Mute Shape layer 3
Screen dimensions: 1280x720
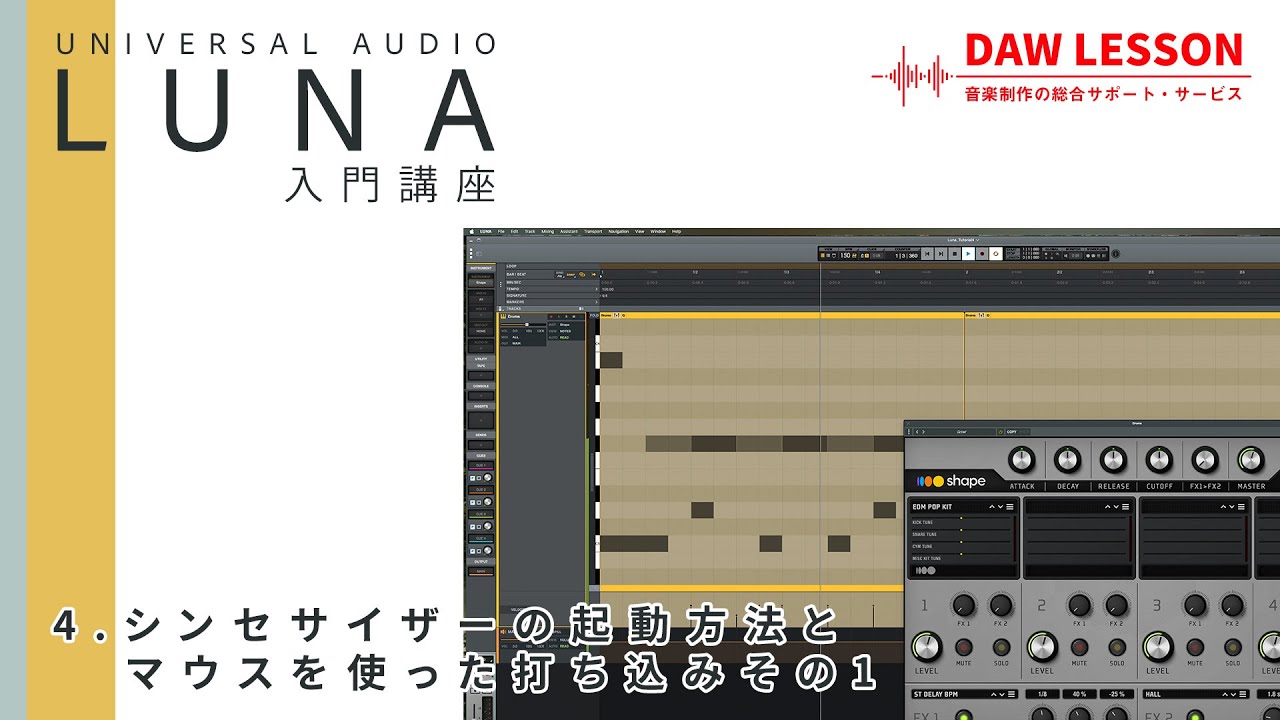coord(1195,647)
